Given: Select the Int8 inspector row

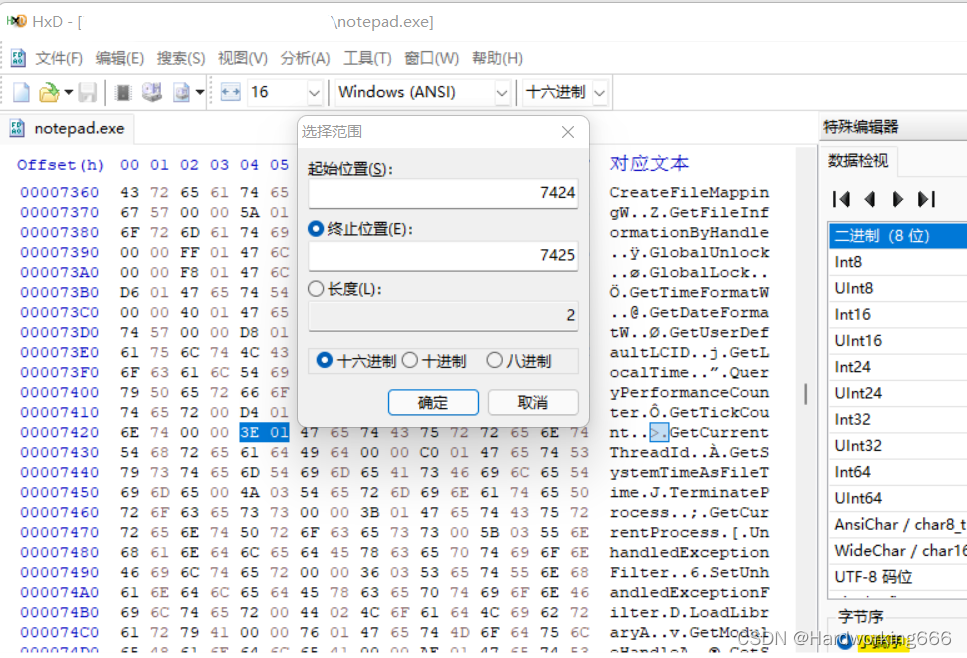Looking at the screenshot, I should point(898,262).
